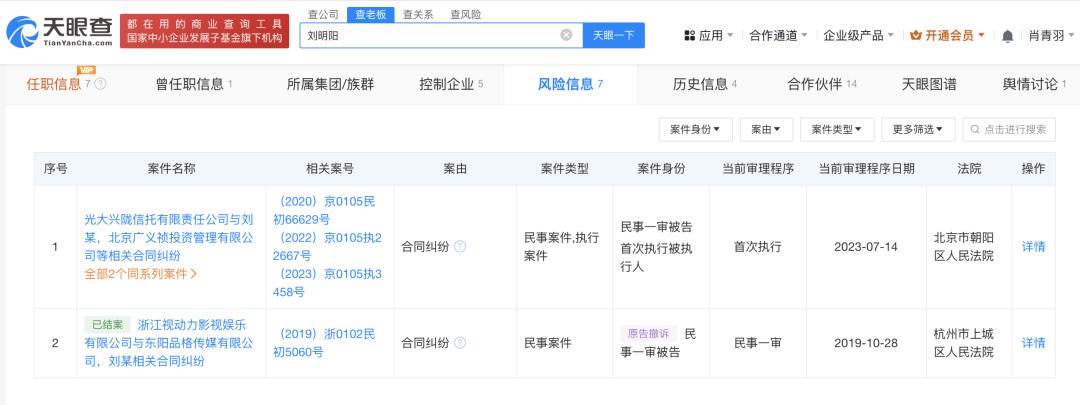Image resolution: width=1080 pixels, height=405 pixels.
Task: Open 详情 for the 光大兴陇信托 case
Action: [1033, 247]
